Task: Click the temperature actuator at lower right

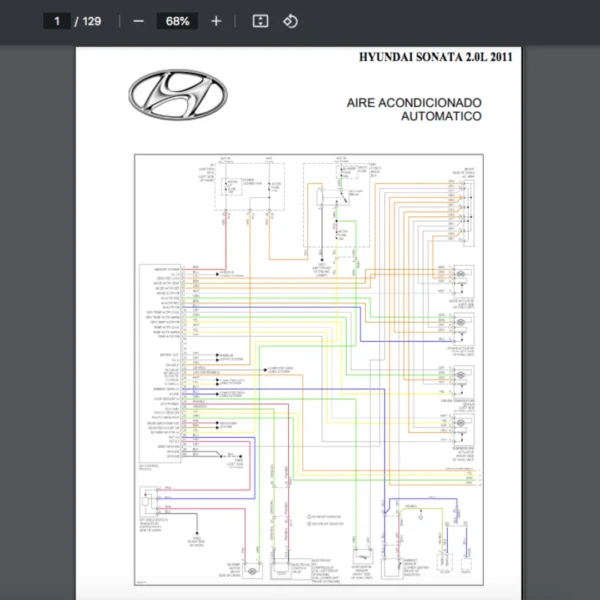Action: (462, 425)
